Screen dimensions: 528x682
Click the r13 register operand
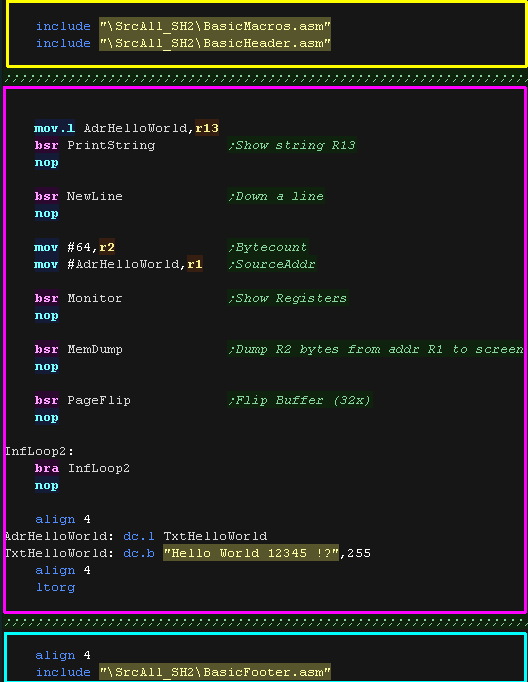(x=207, y=128)
